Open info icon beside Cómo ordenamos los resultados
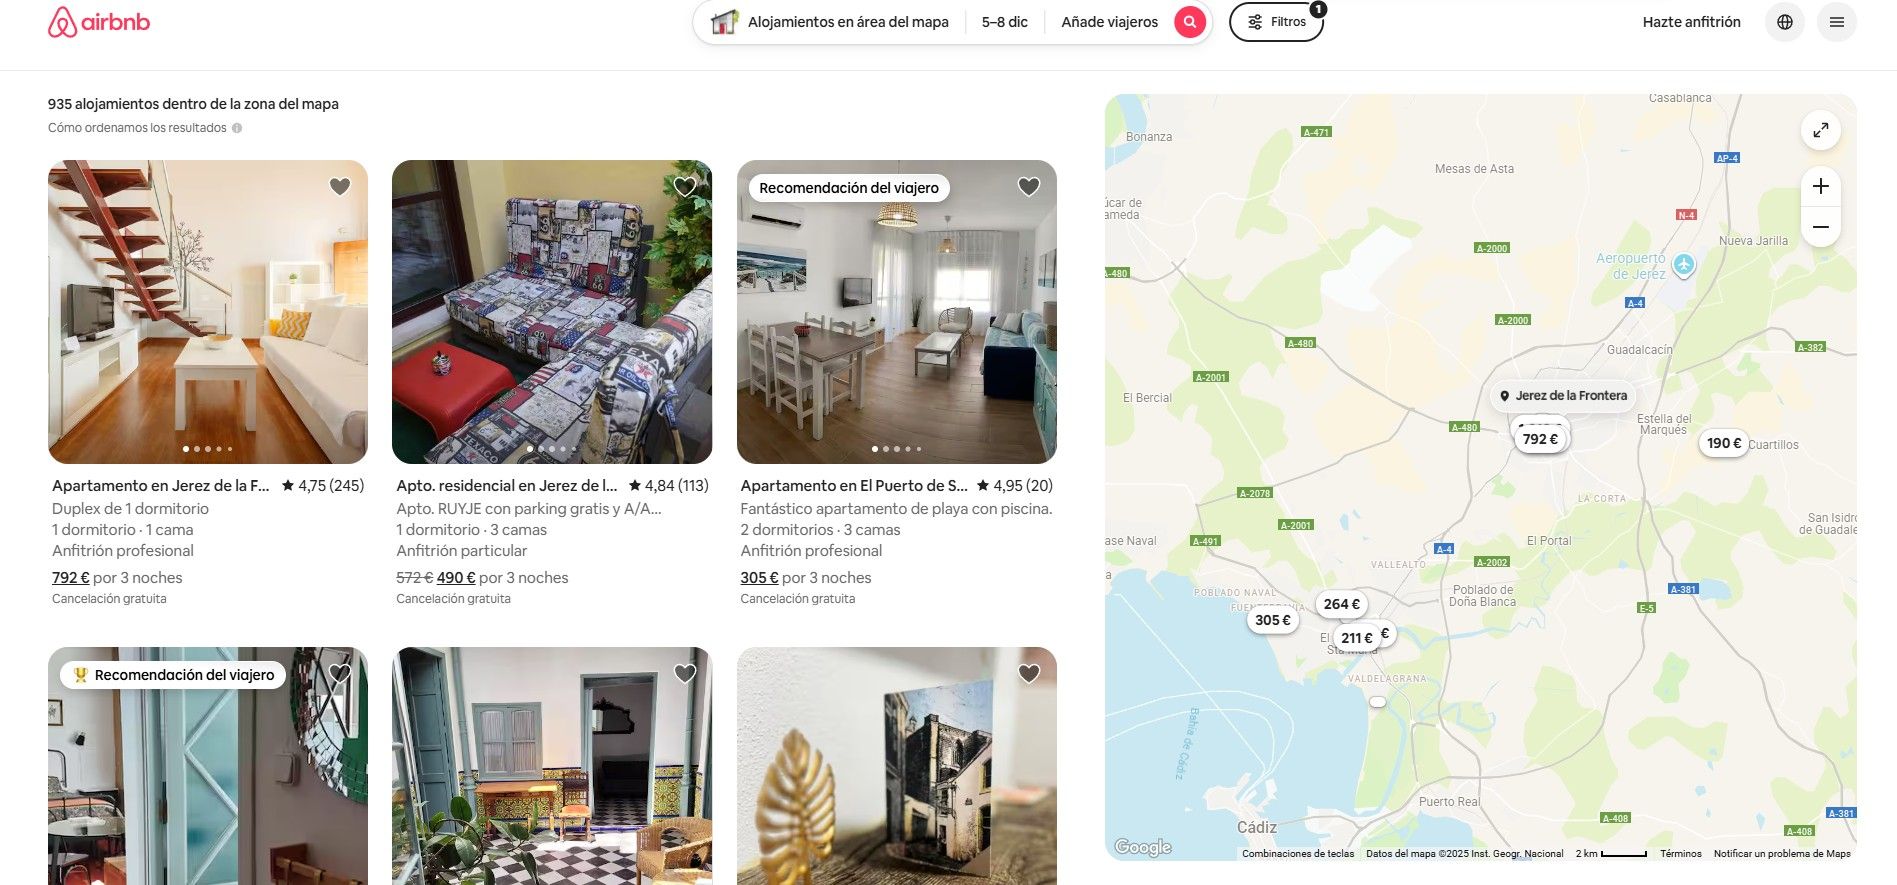The width and height of the screenshot is (1897, 885). (237, 128)
